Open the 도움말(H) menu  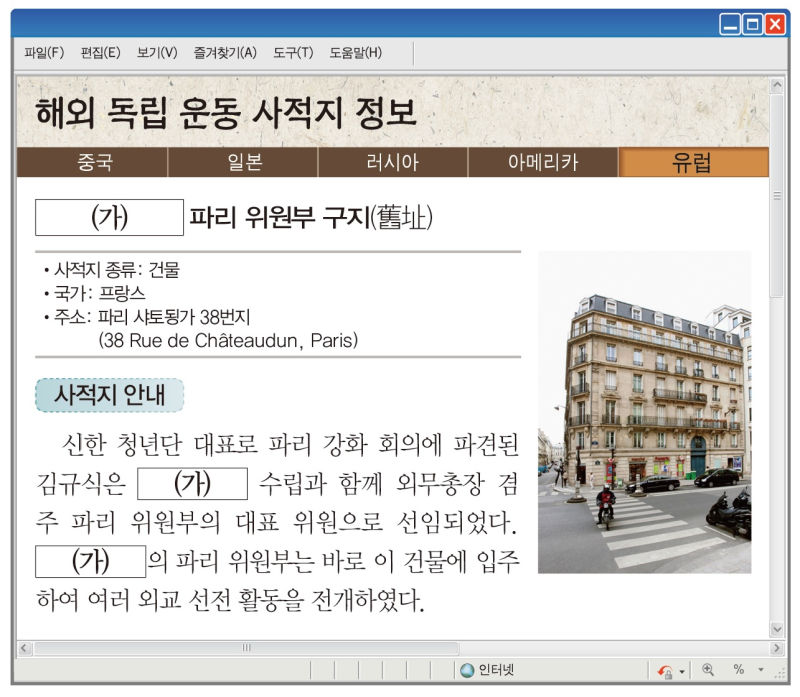[355, 52]
